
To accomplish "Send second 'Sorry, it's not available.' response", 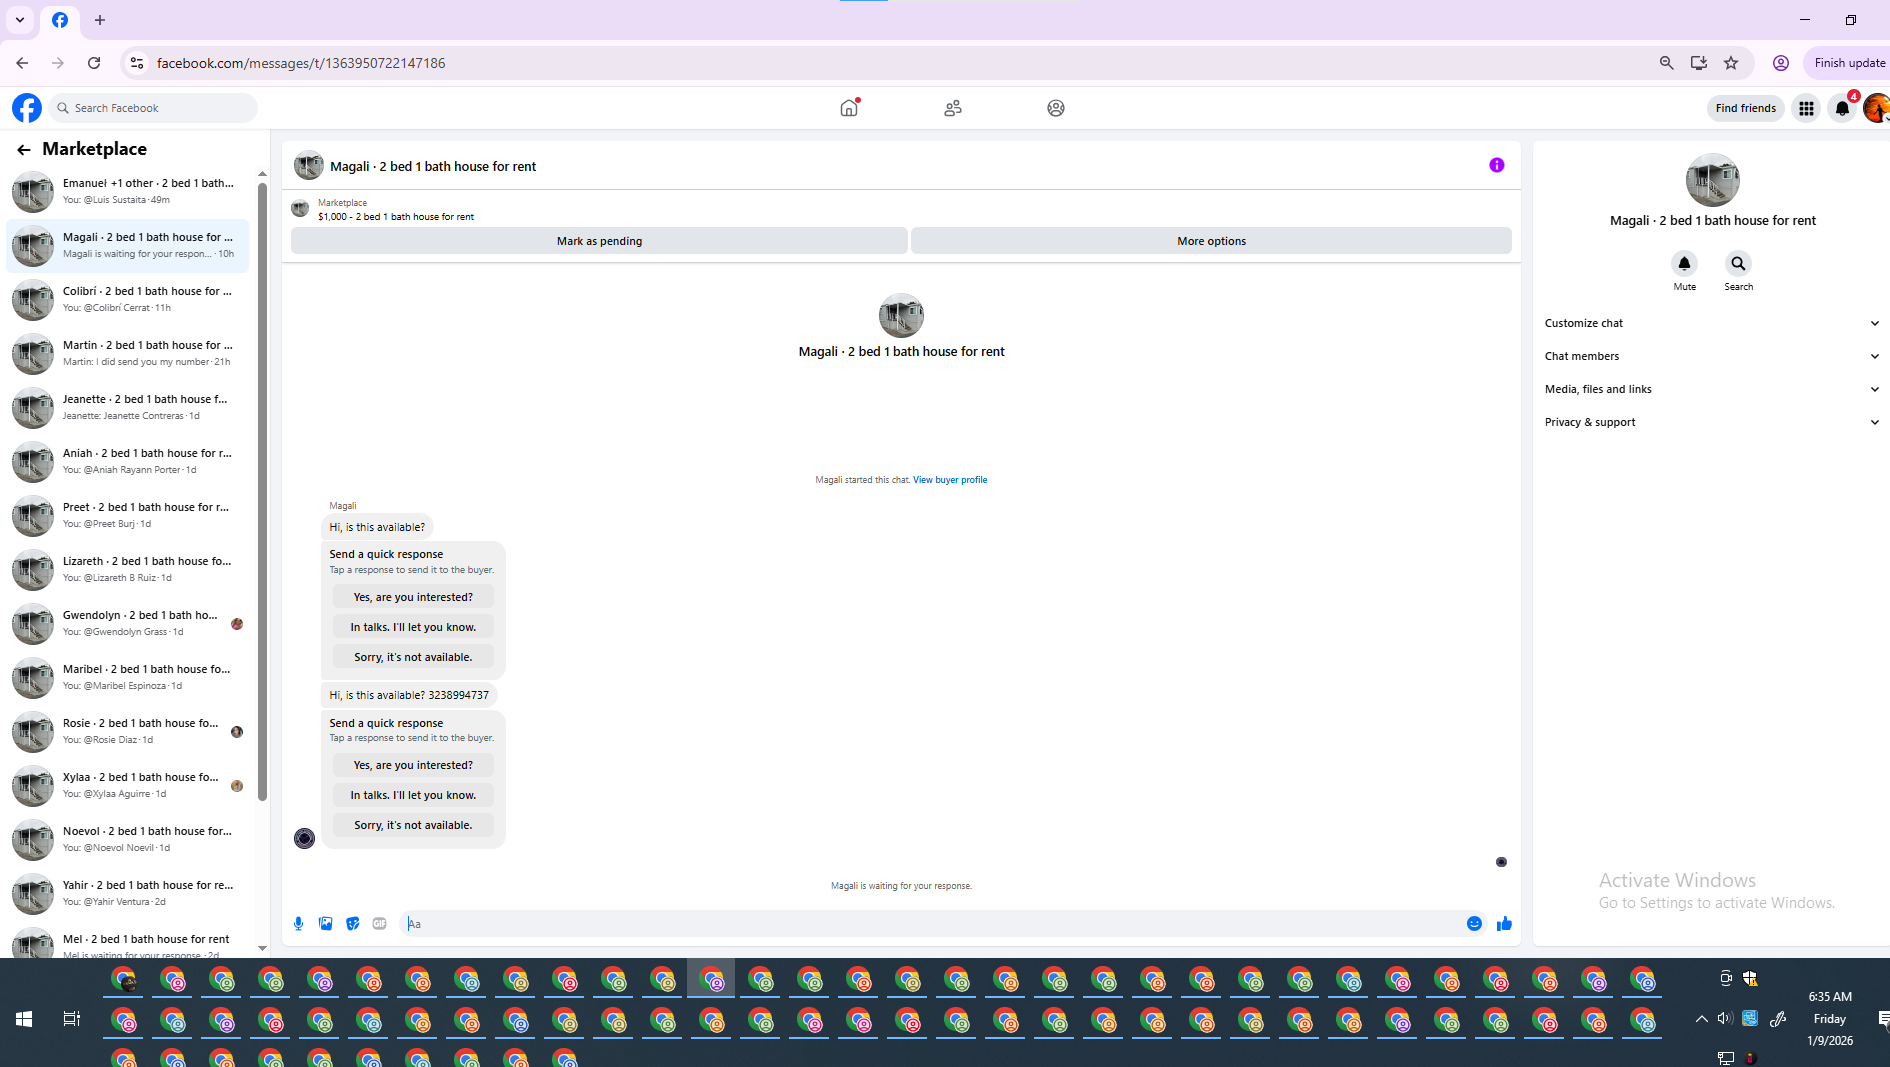I will point(413,825).
